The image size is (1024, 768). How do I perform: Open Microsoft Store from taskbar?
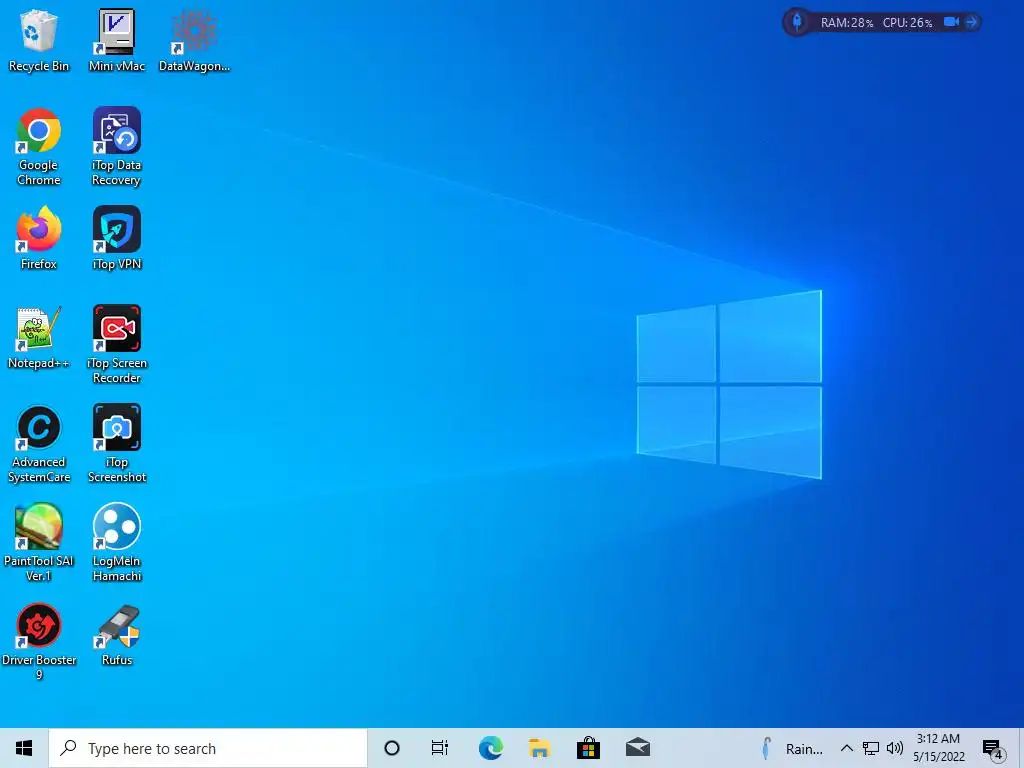[588, 748]
